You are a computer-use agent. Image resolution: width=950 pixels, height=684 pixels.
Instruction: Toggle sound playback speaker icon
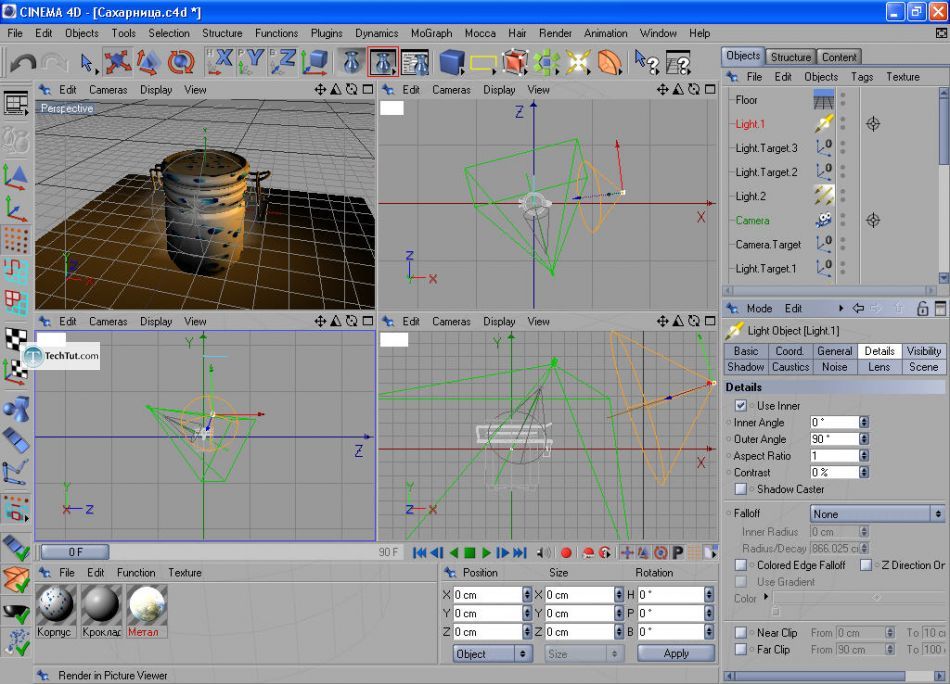tap(544, 553)
